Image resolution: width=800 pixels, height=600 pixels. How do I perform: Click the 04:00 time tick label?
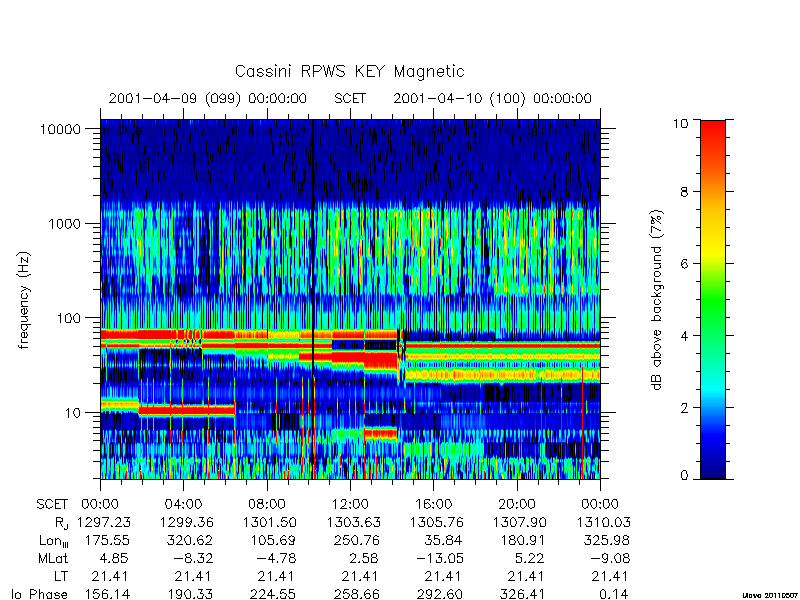pyautogui.click(x=183, y=505)
